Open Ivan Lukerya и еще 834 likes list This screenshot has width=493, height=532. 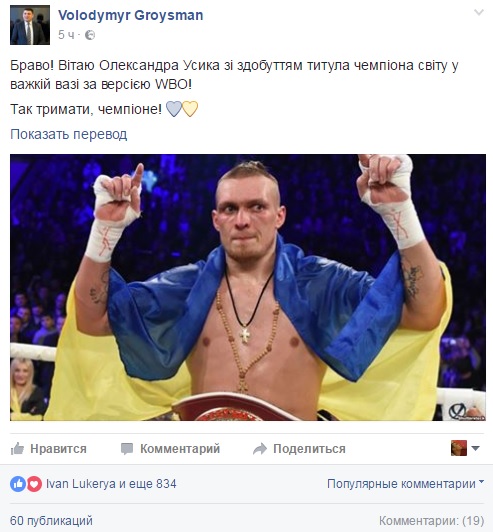tap(111, 483)
